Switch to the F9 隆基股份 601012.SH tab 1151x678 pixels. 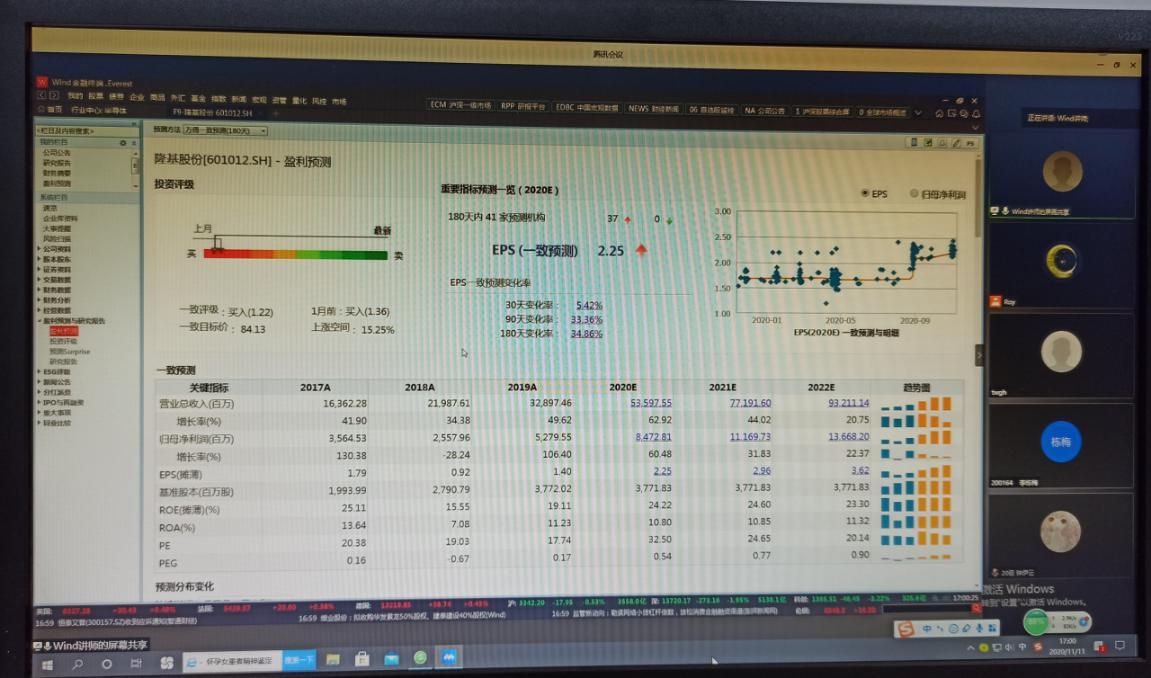coord(213,113)
